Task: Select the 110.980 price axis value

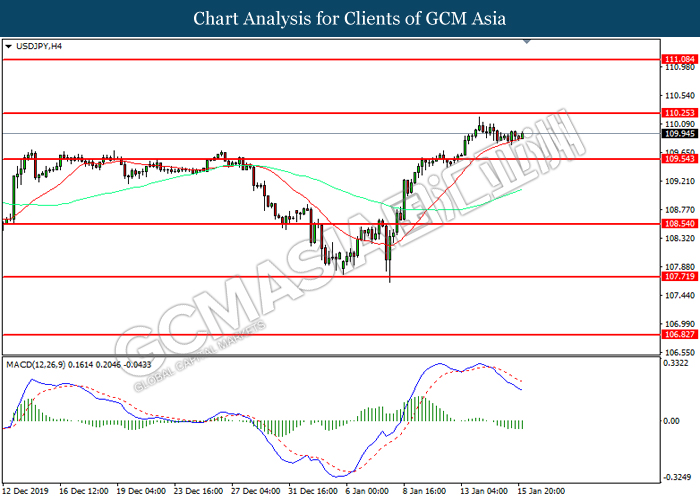Action: click(x=680, y=67)
